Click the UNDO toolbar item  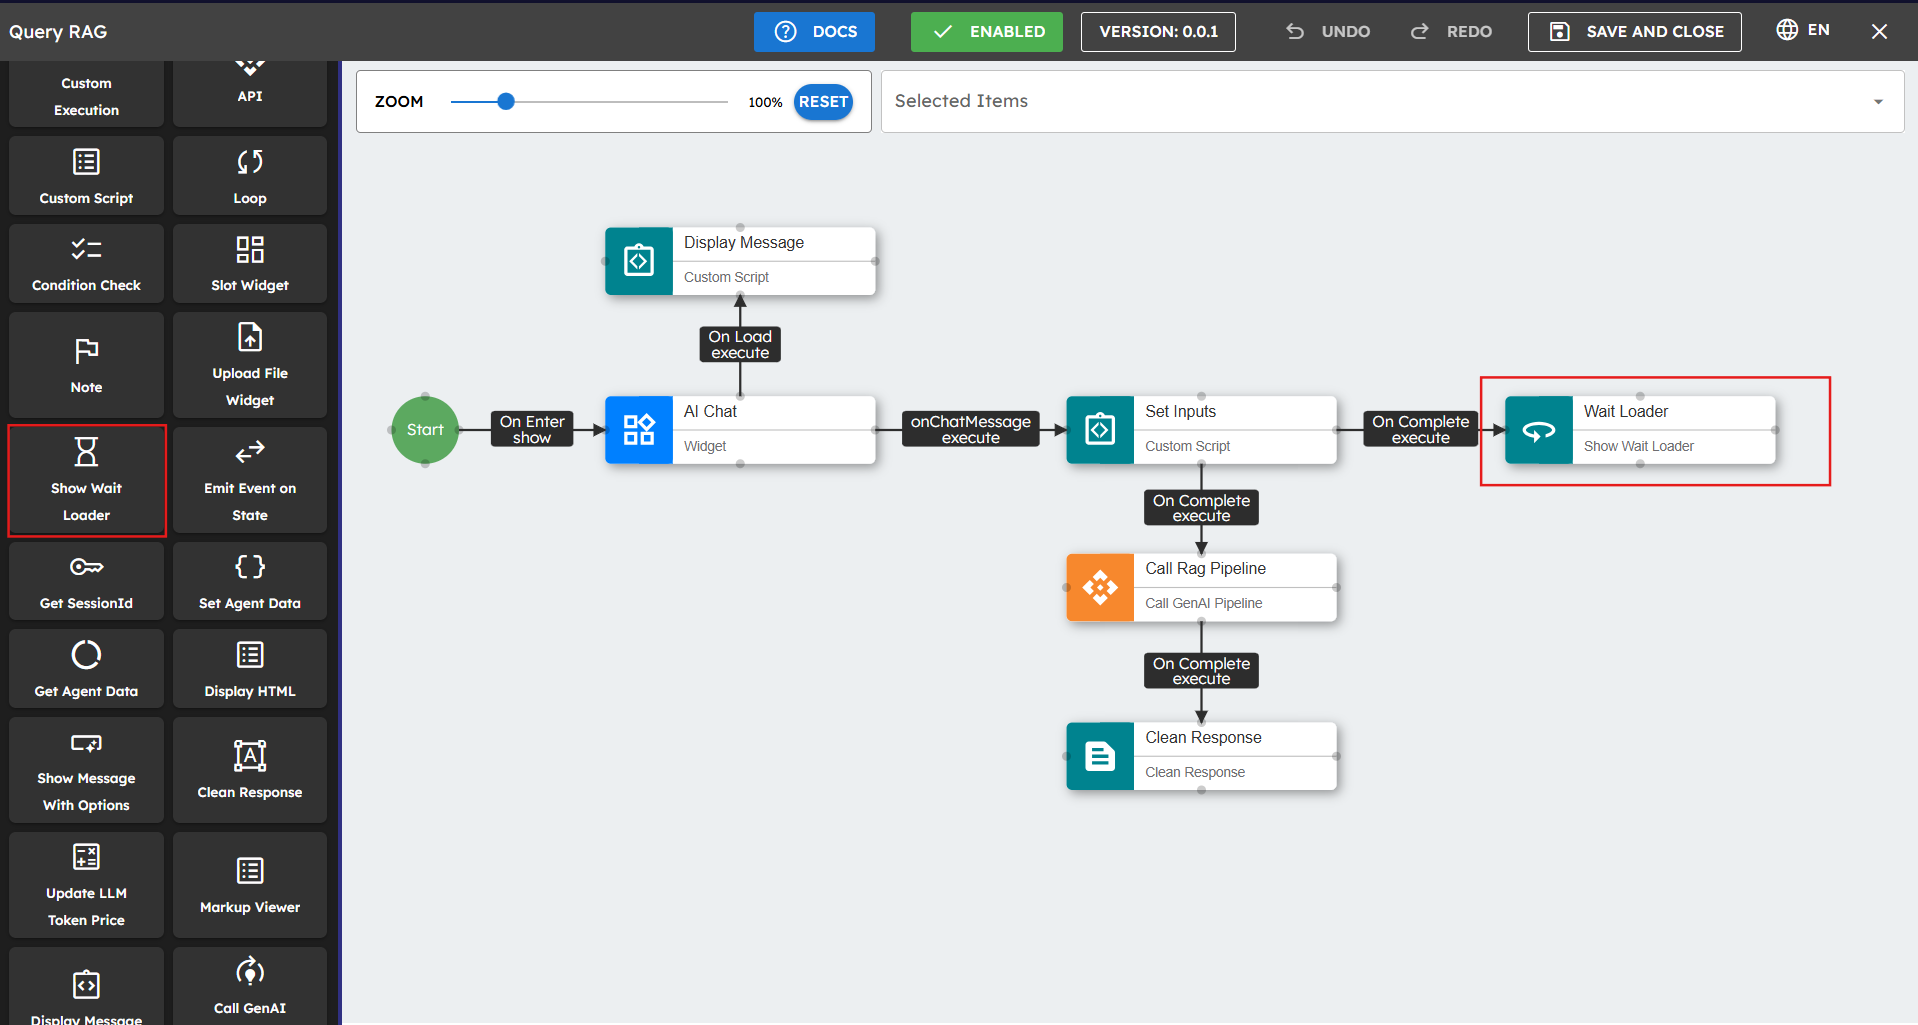point(1328,32)
